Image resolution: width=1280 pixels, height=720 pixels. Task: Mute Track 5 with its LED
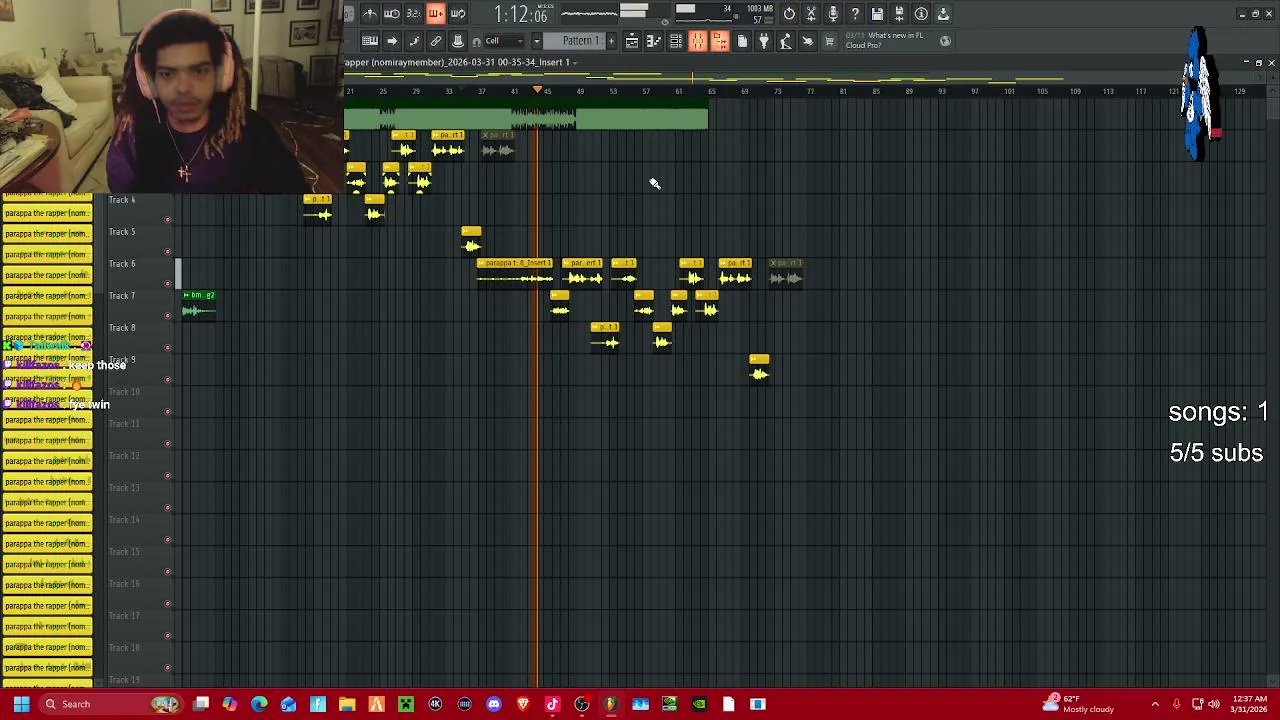pos(167,251)
